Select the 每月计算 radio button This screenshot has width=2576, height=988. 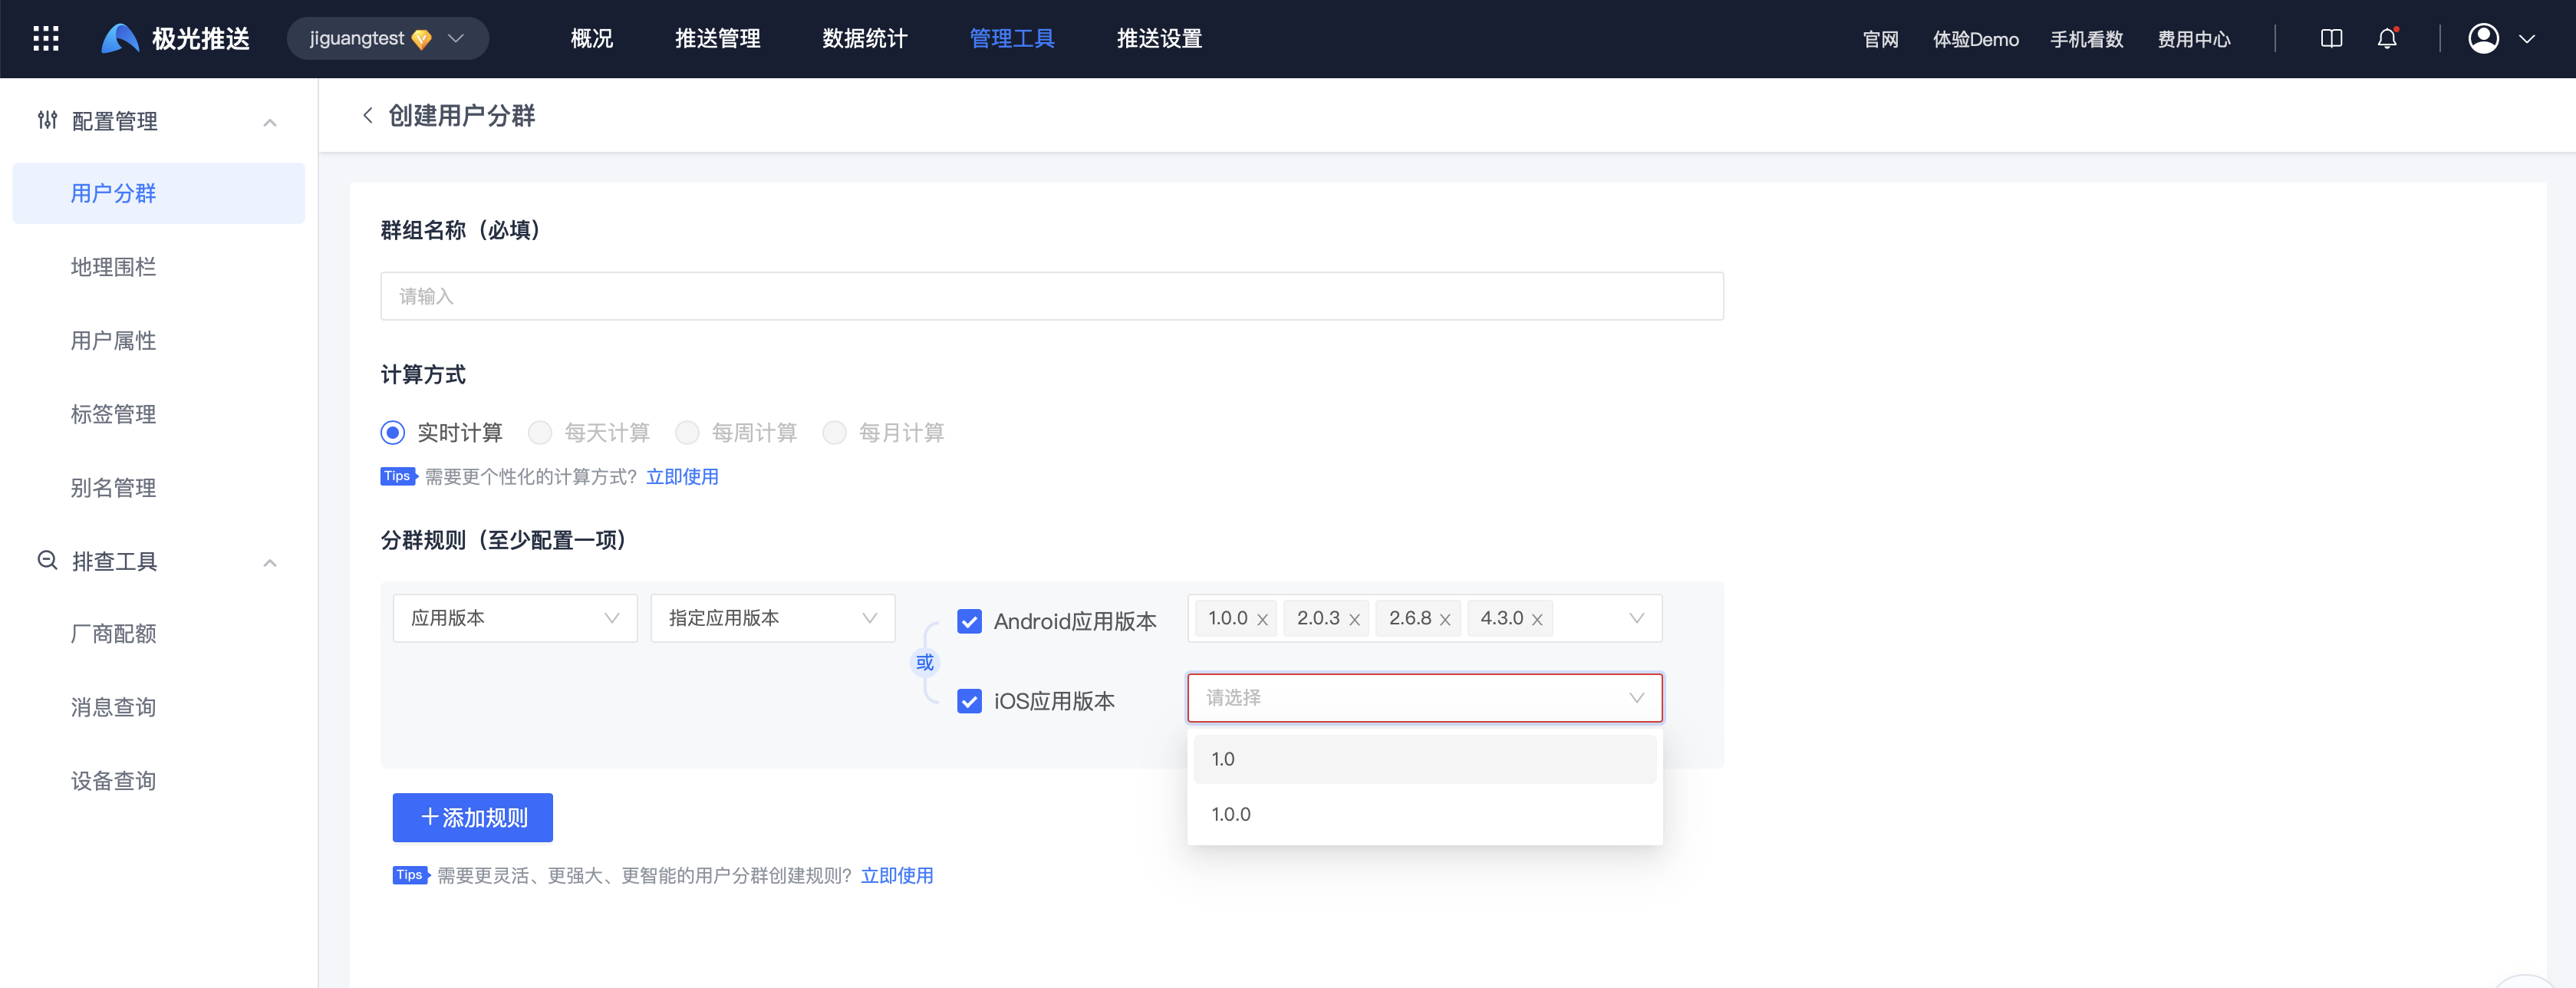[x=834, y=433]
